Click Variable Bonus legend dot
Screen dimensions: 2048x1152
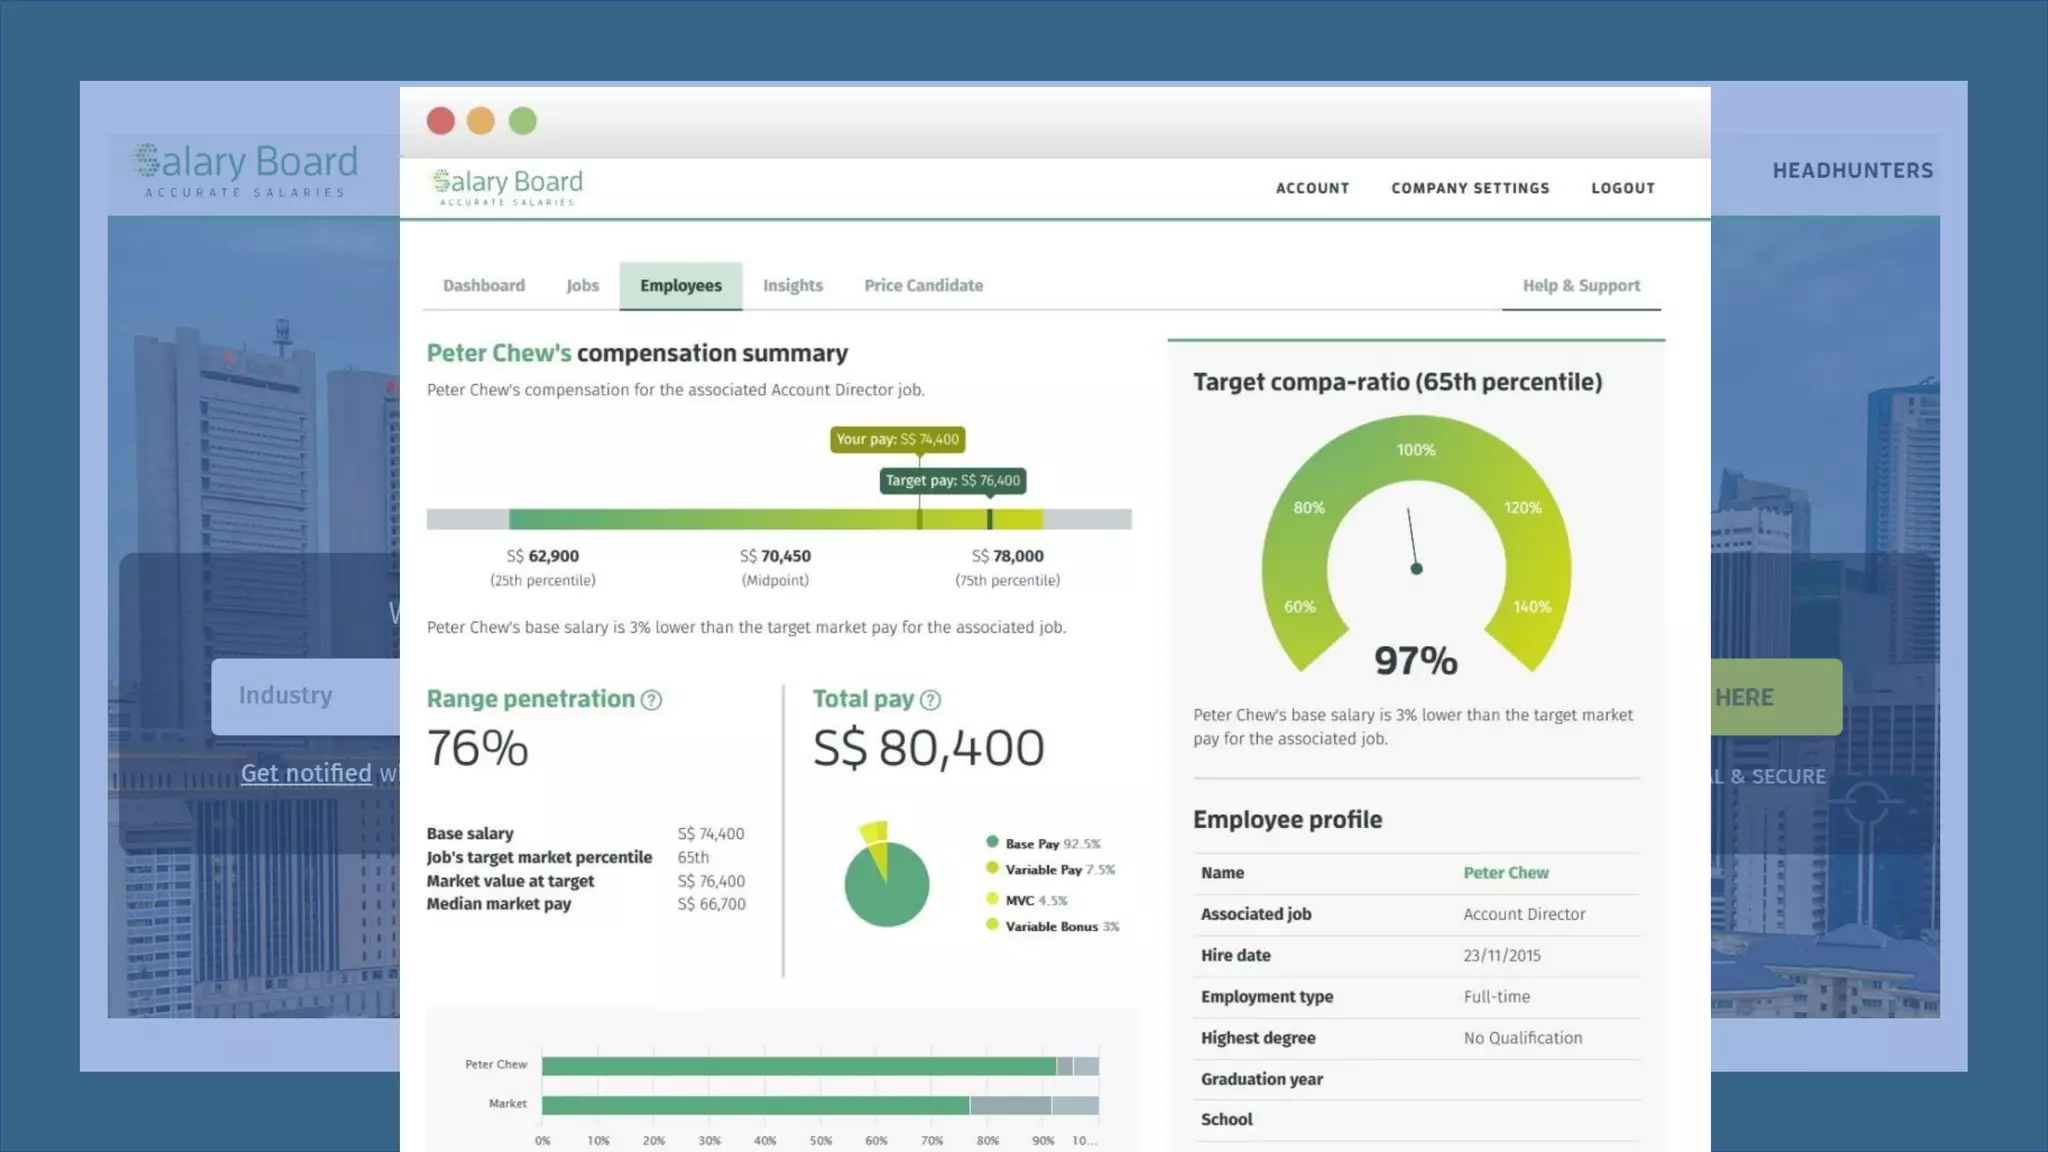(992, 925)
